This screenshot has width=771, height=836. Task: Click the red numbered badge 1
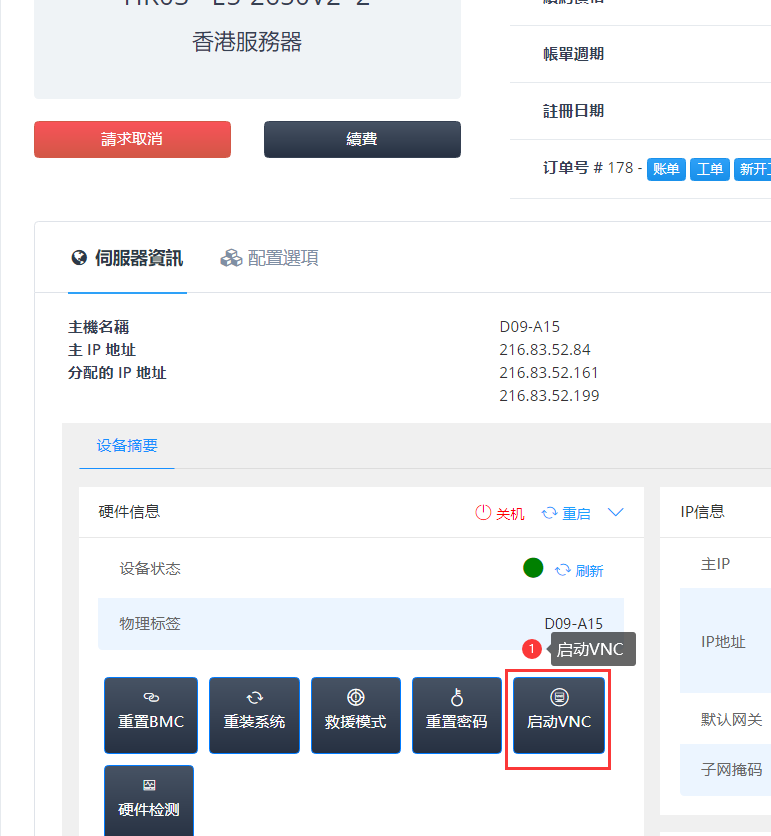pos(532,649)
